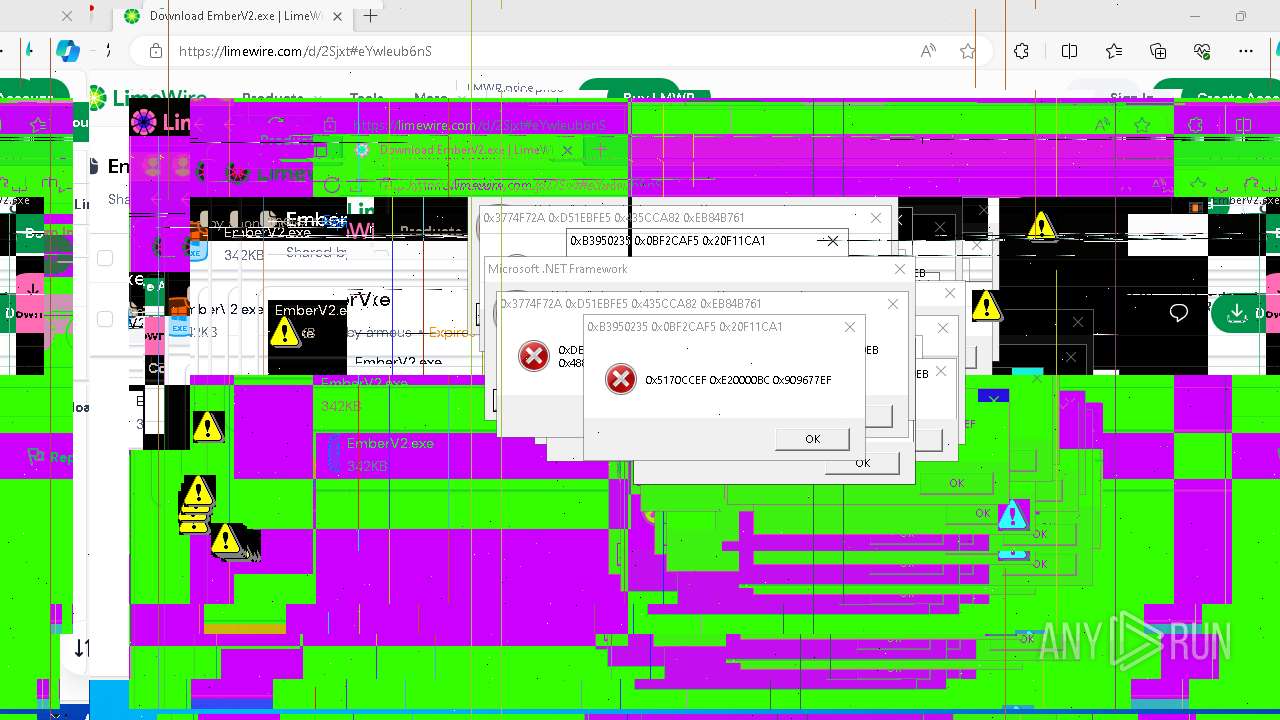The height and width of the screenshot is (720, 1280).
Task: Click the yellow warning icon beside the stacked dialogs
Action: (x=986, y=305)
